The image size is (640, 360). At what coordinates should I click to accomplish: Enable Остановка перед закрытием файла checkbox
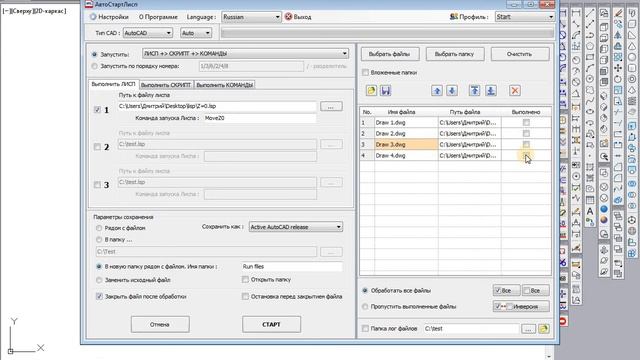245,296
